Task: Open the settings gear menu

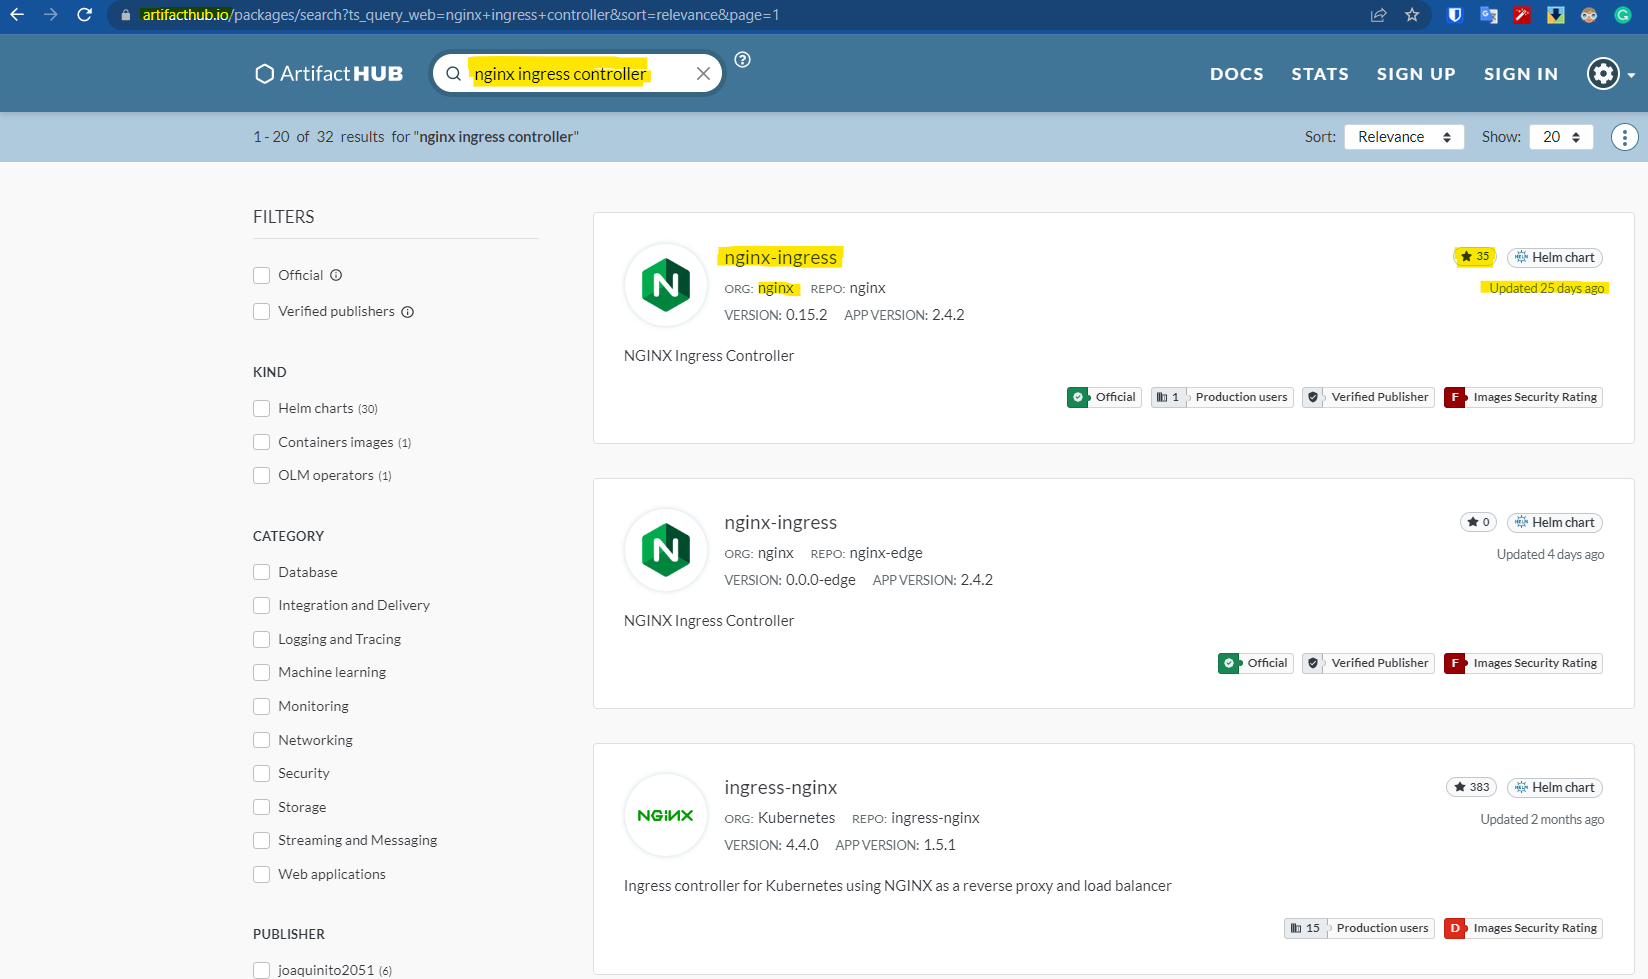Action: click(x=1602, y=73)
